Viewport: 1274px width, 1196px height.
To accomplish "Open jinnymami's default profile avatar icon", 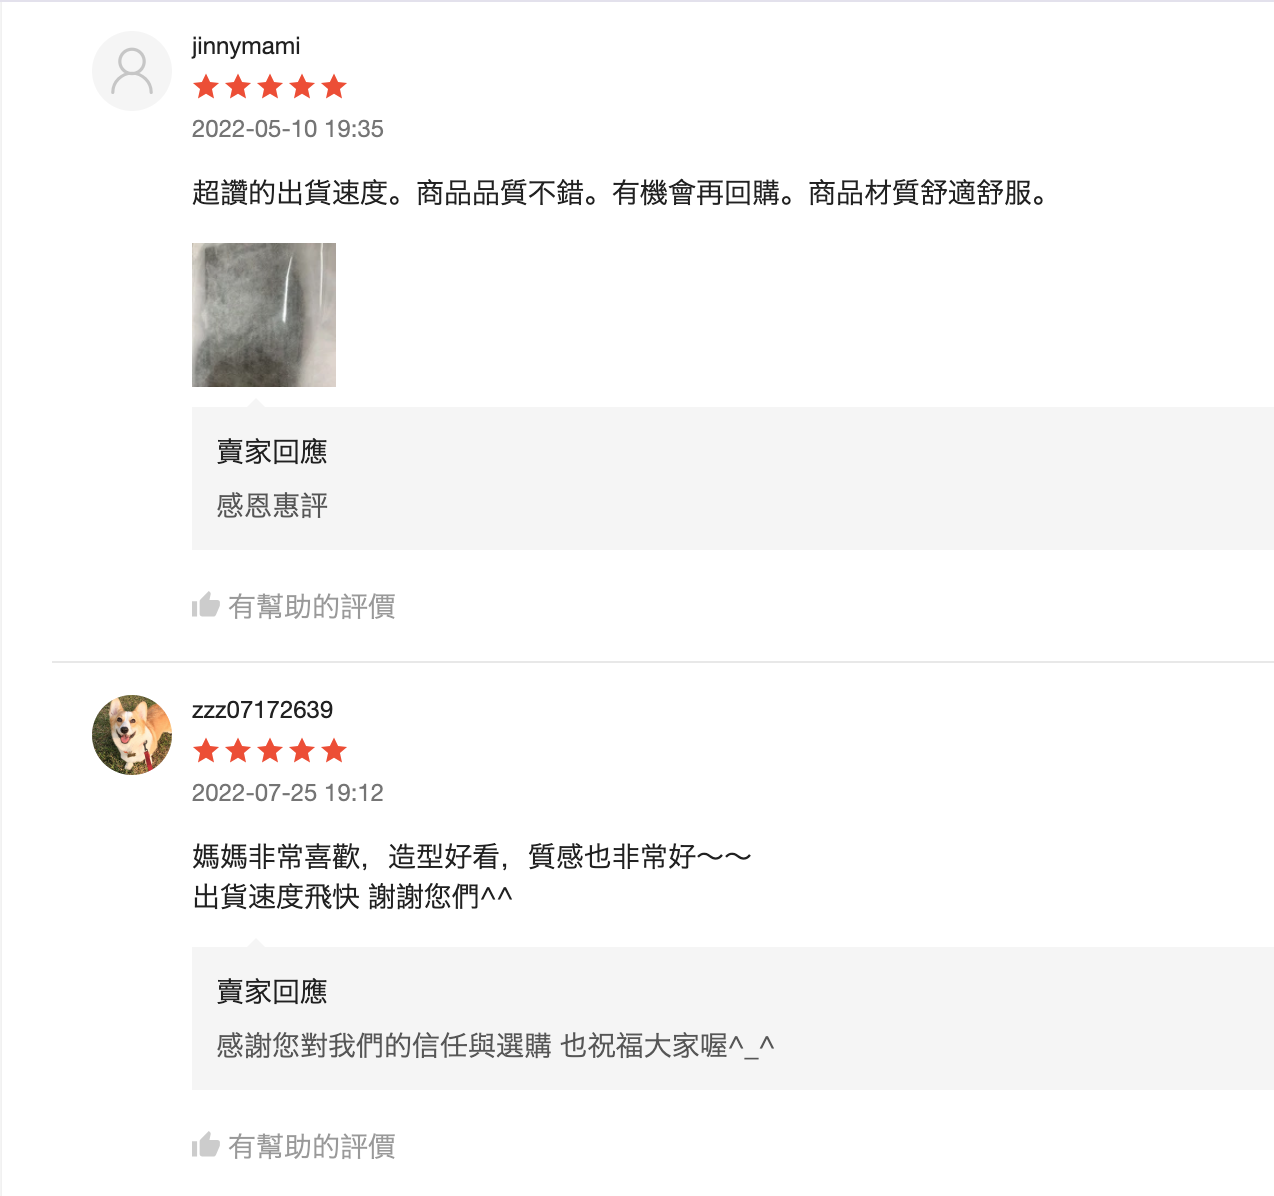I will tap(131, 70).
